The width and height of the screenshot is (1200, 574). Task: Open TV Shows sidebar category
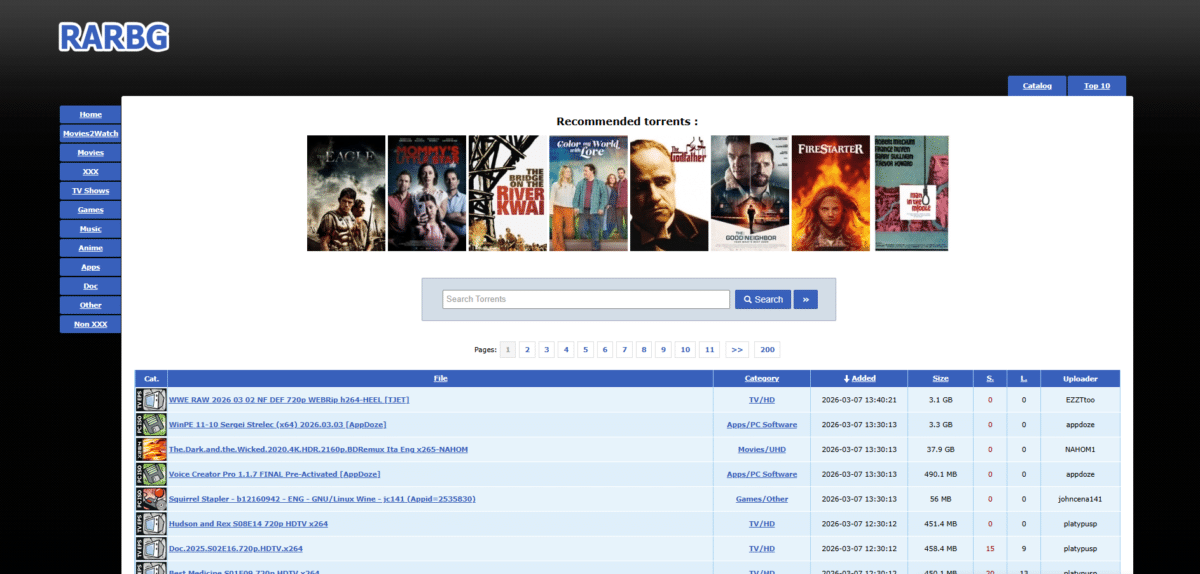[90, 191]
